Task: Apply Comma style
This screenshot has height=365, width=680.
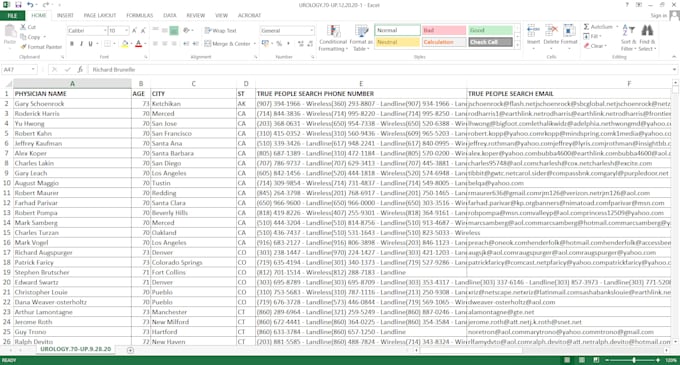Action: click(x=288, y=44)
